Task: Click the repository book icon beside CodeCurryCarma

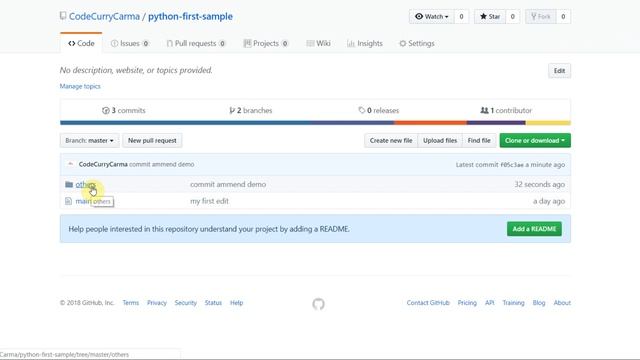Action: point(63,16)
